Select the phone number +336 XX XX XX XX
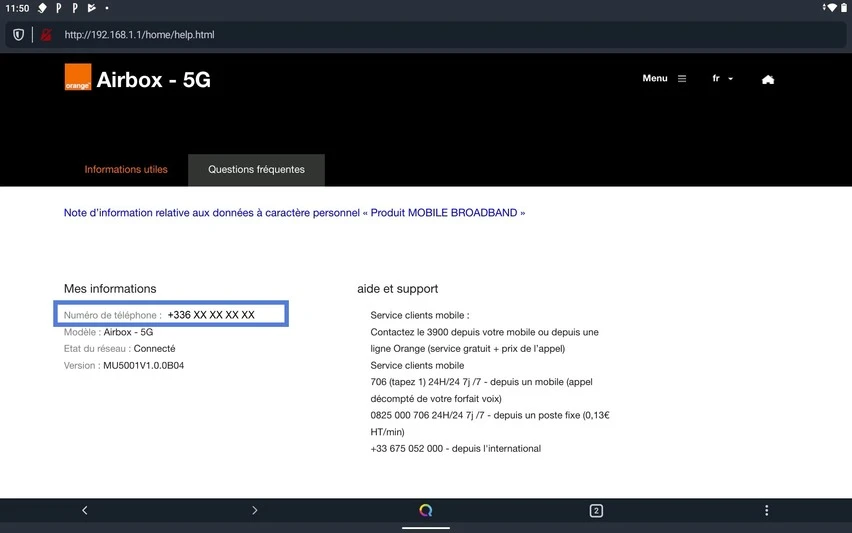This screenshot has width=852, height=533. 211,315
